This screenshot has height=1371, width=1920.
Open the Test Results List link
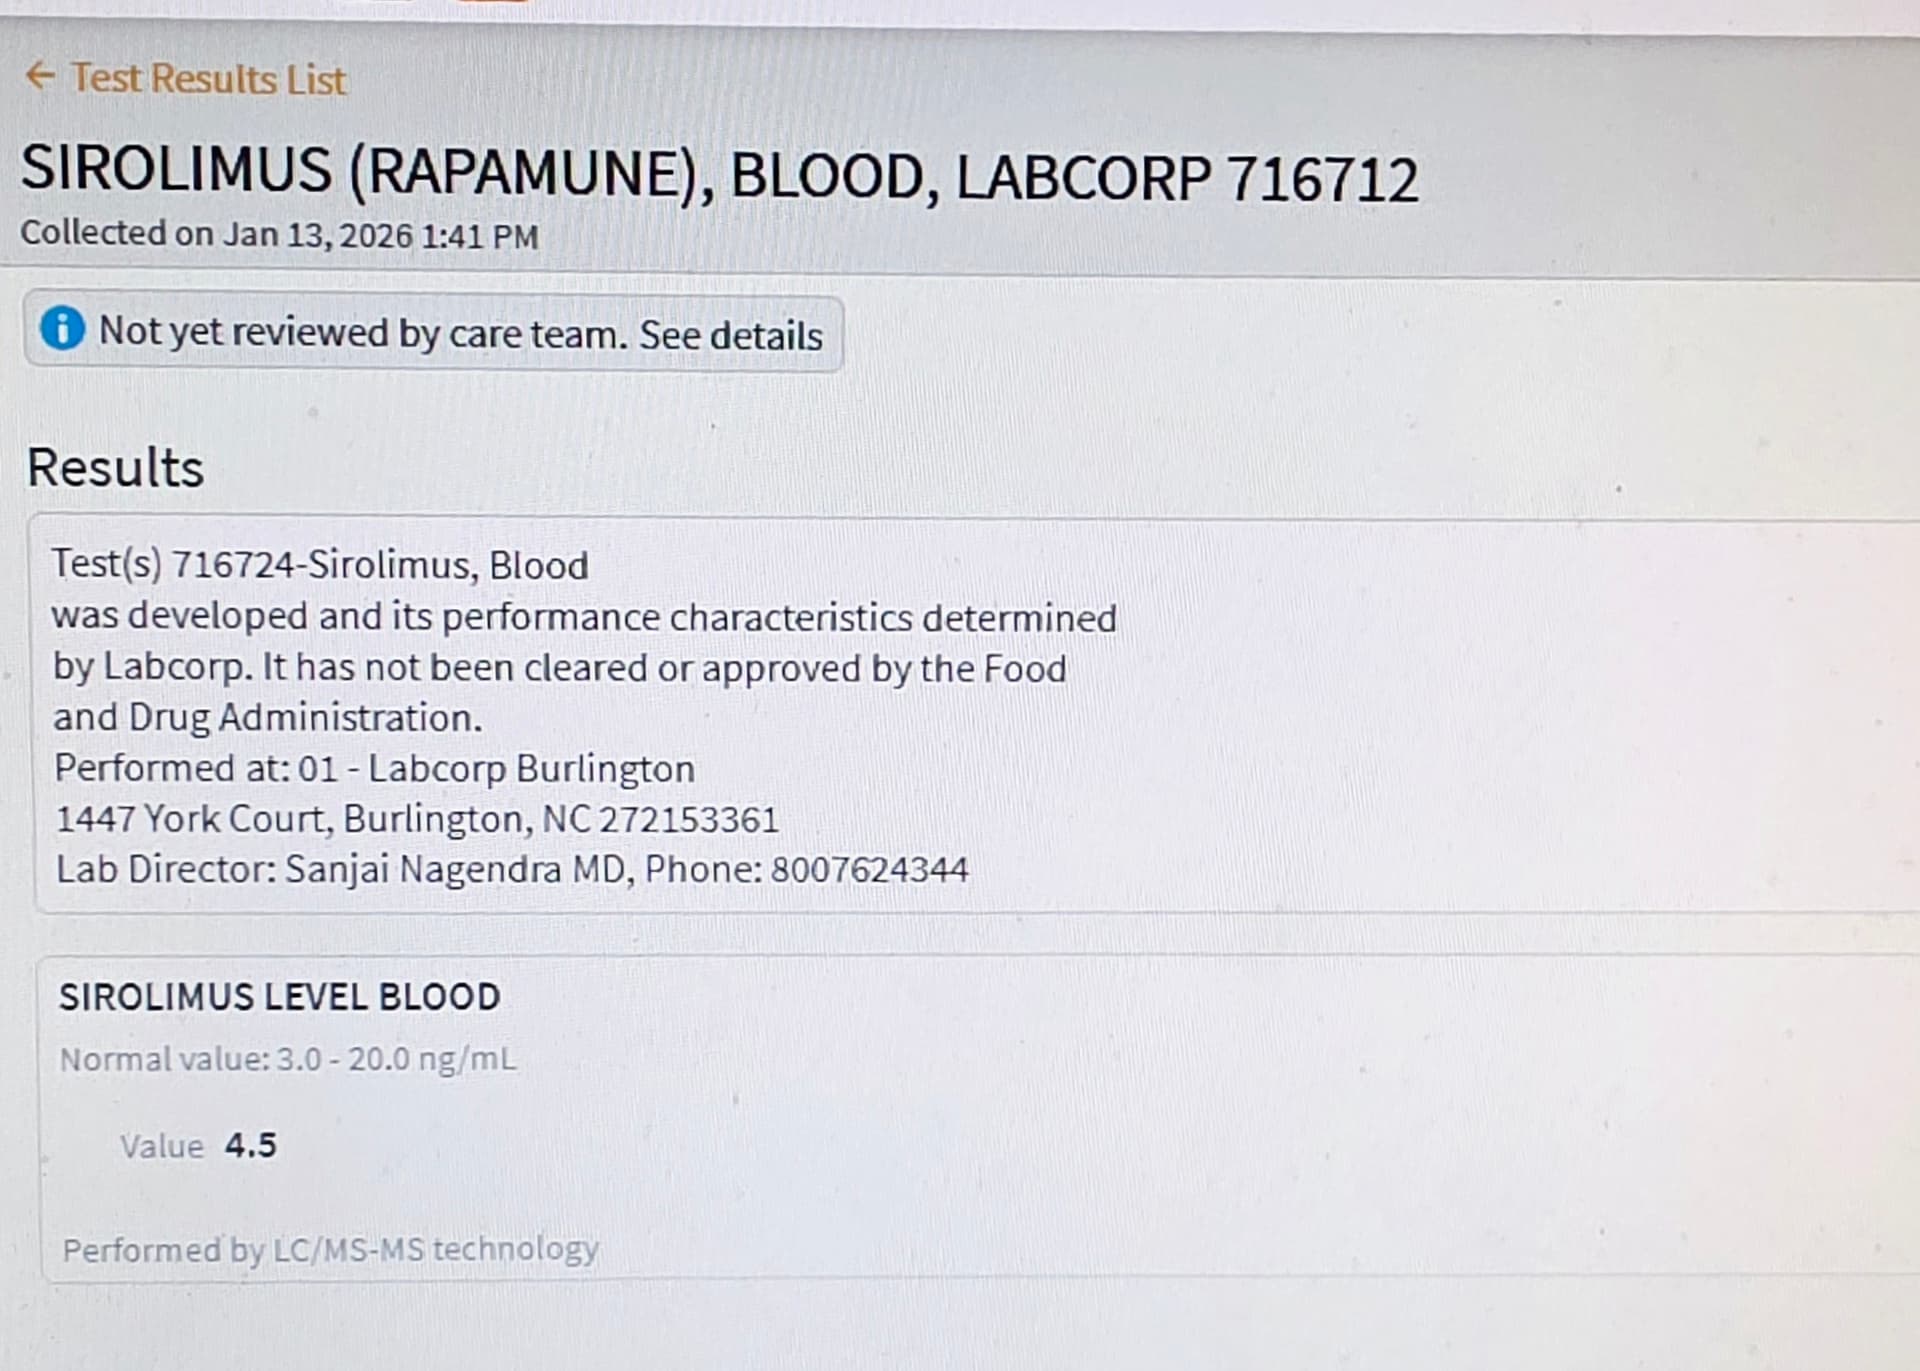coord(208,79)
